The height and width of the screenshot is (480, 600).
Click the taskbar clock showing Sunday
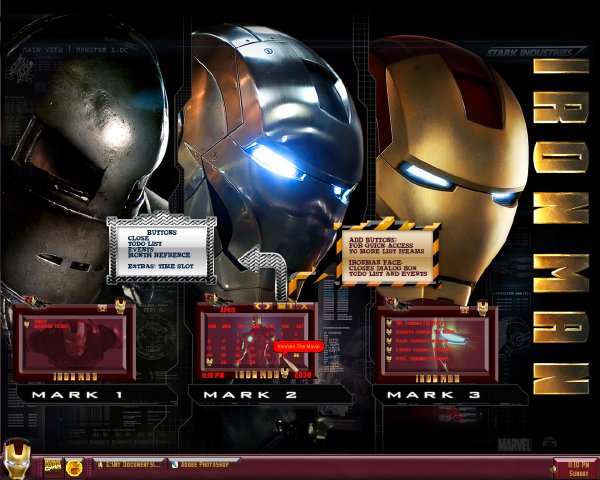(x=578, y=469)
